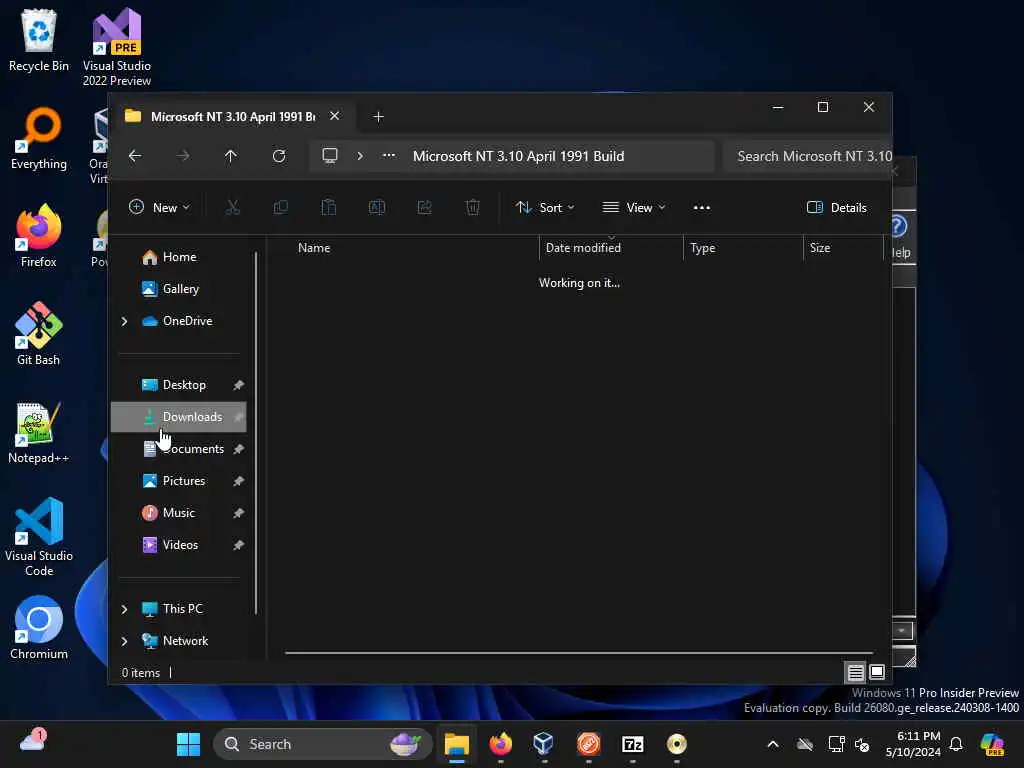The width and height of the screenshot is (1024, 768).
Task: Select This PC in navigation pane
Action: pos(182,609)
